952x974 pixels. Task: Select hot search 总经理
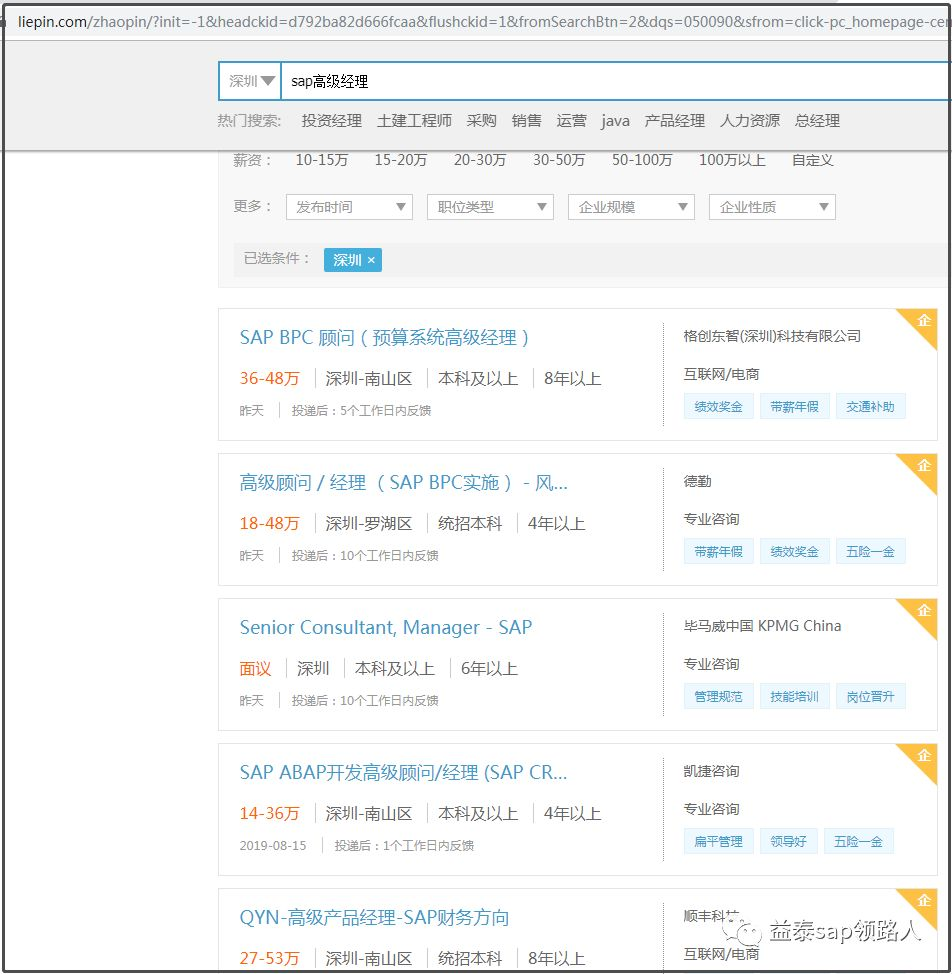point(817,121)
